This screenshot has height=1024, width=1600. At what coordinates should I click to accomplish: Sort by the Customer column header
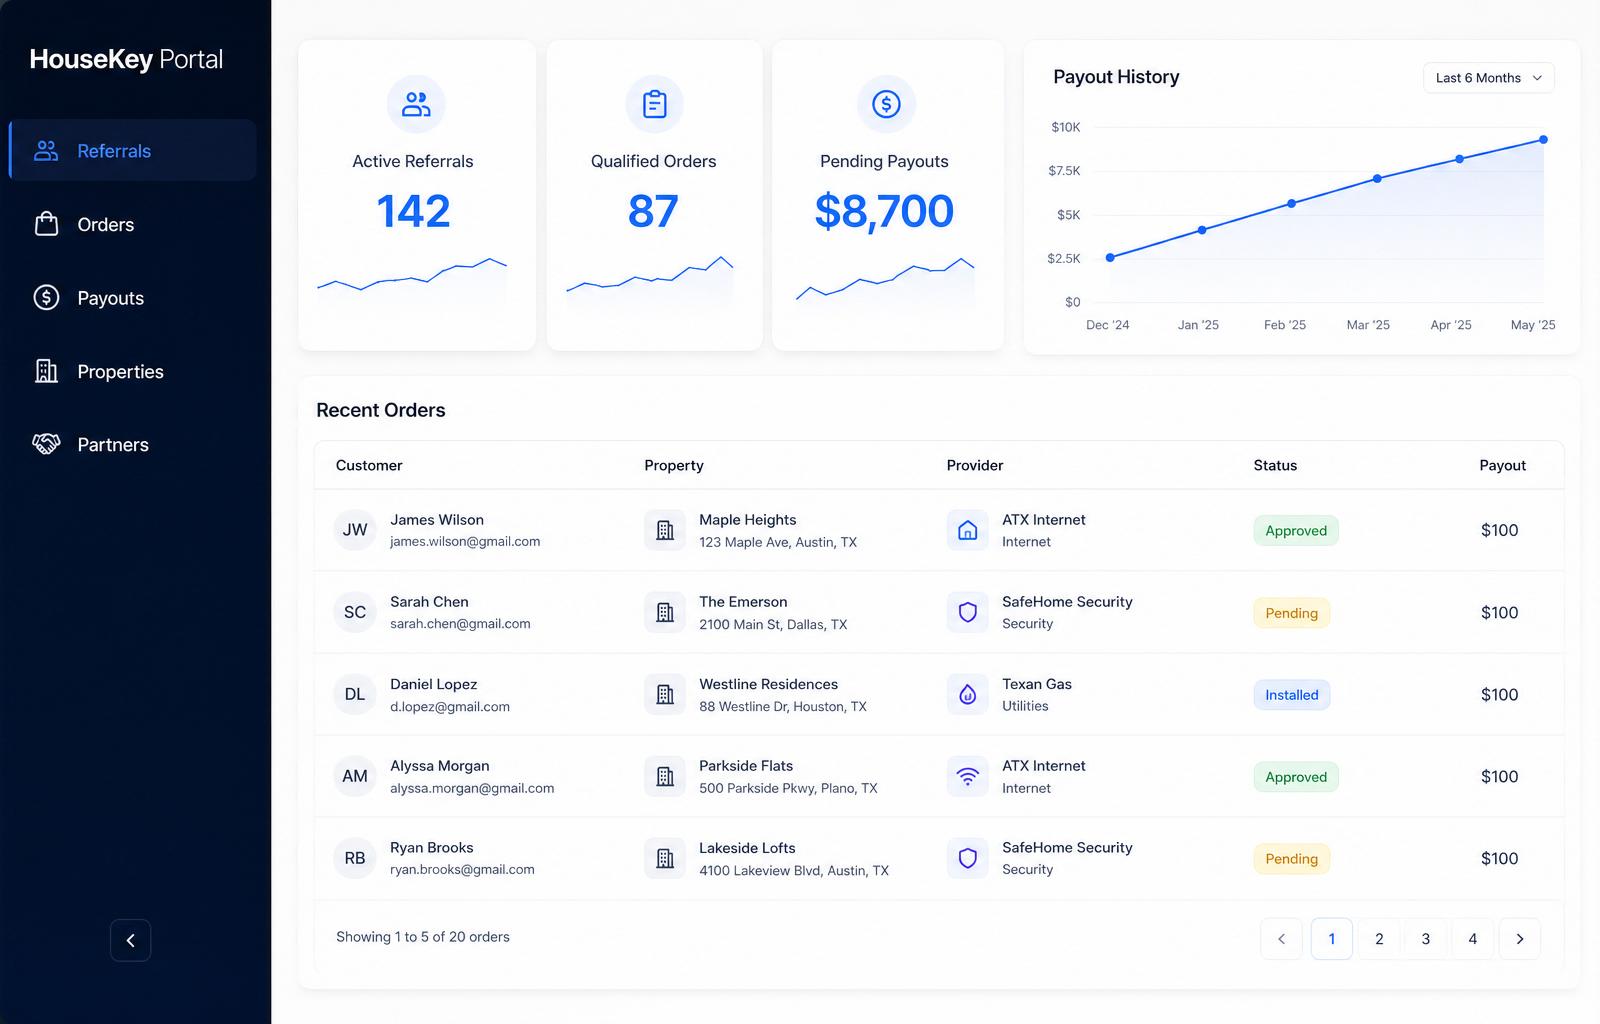(x=369, y=465)
